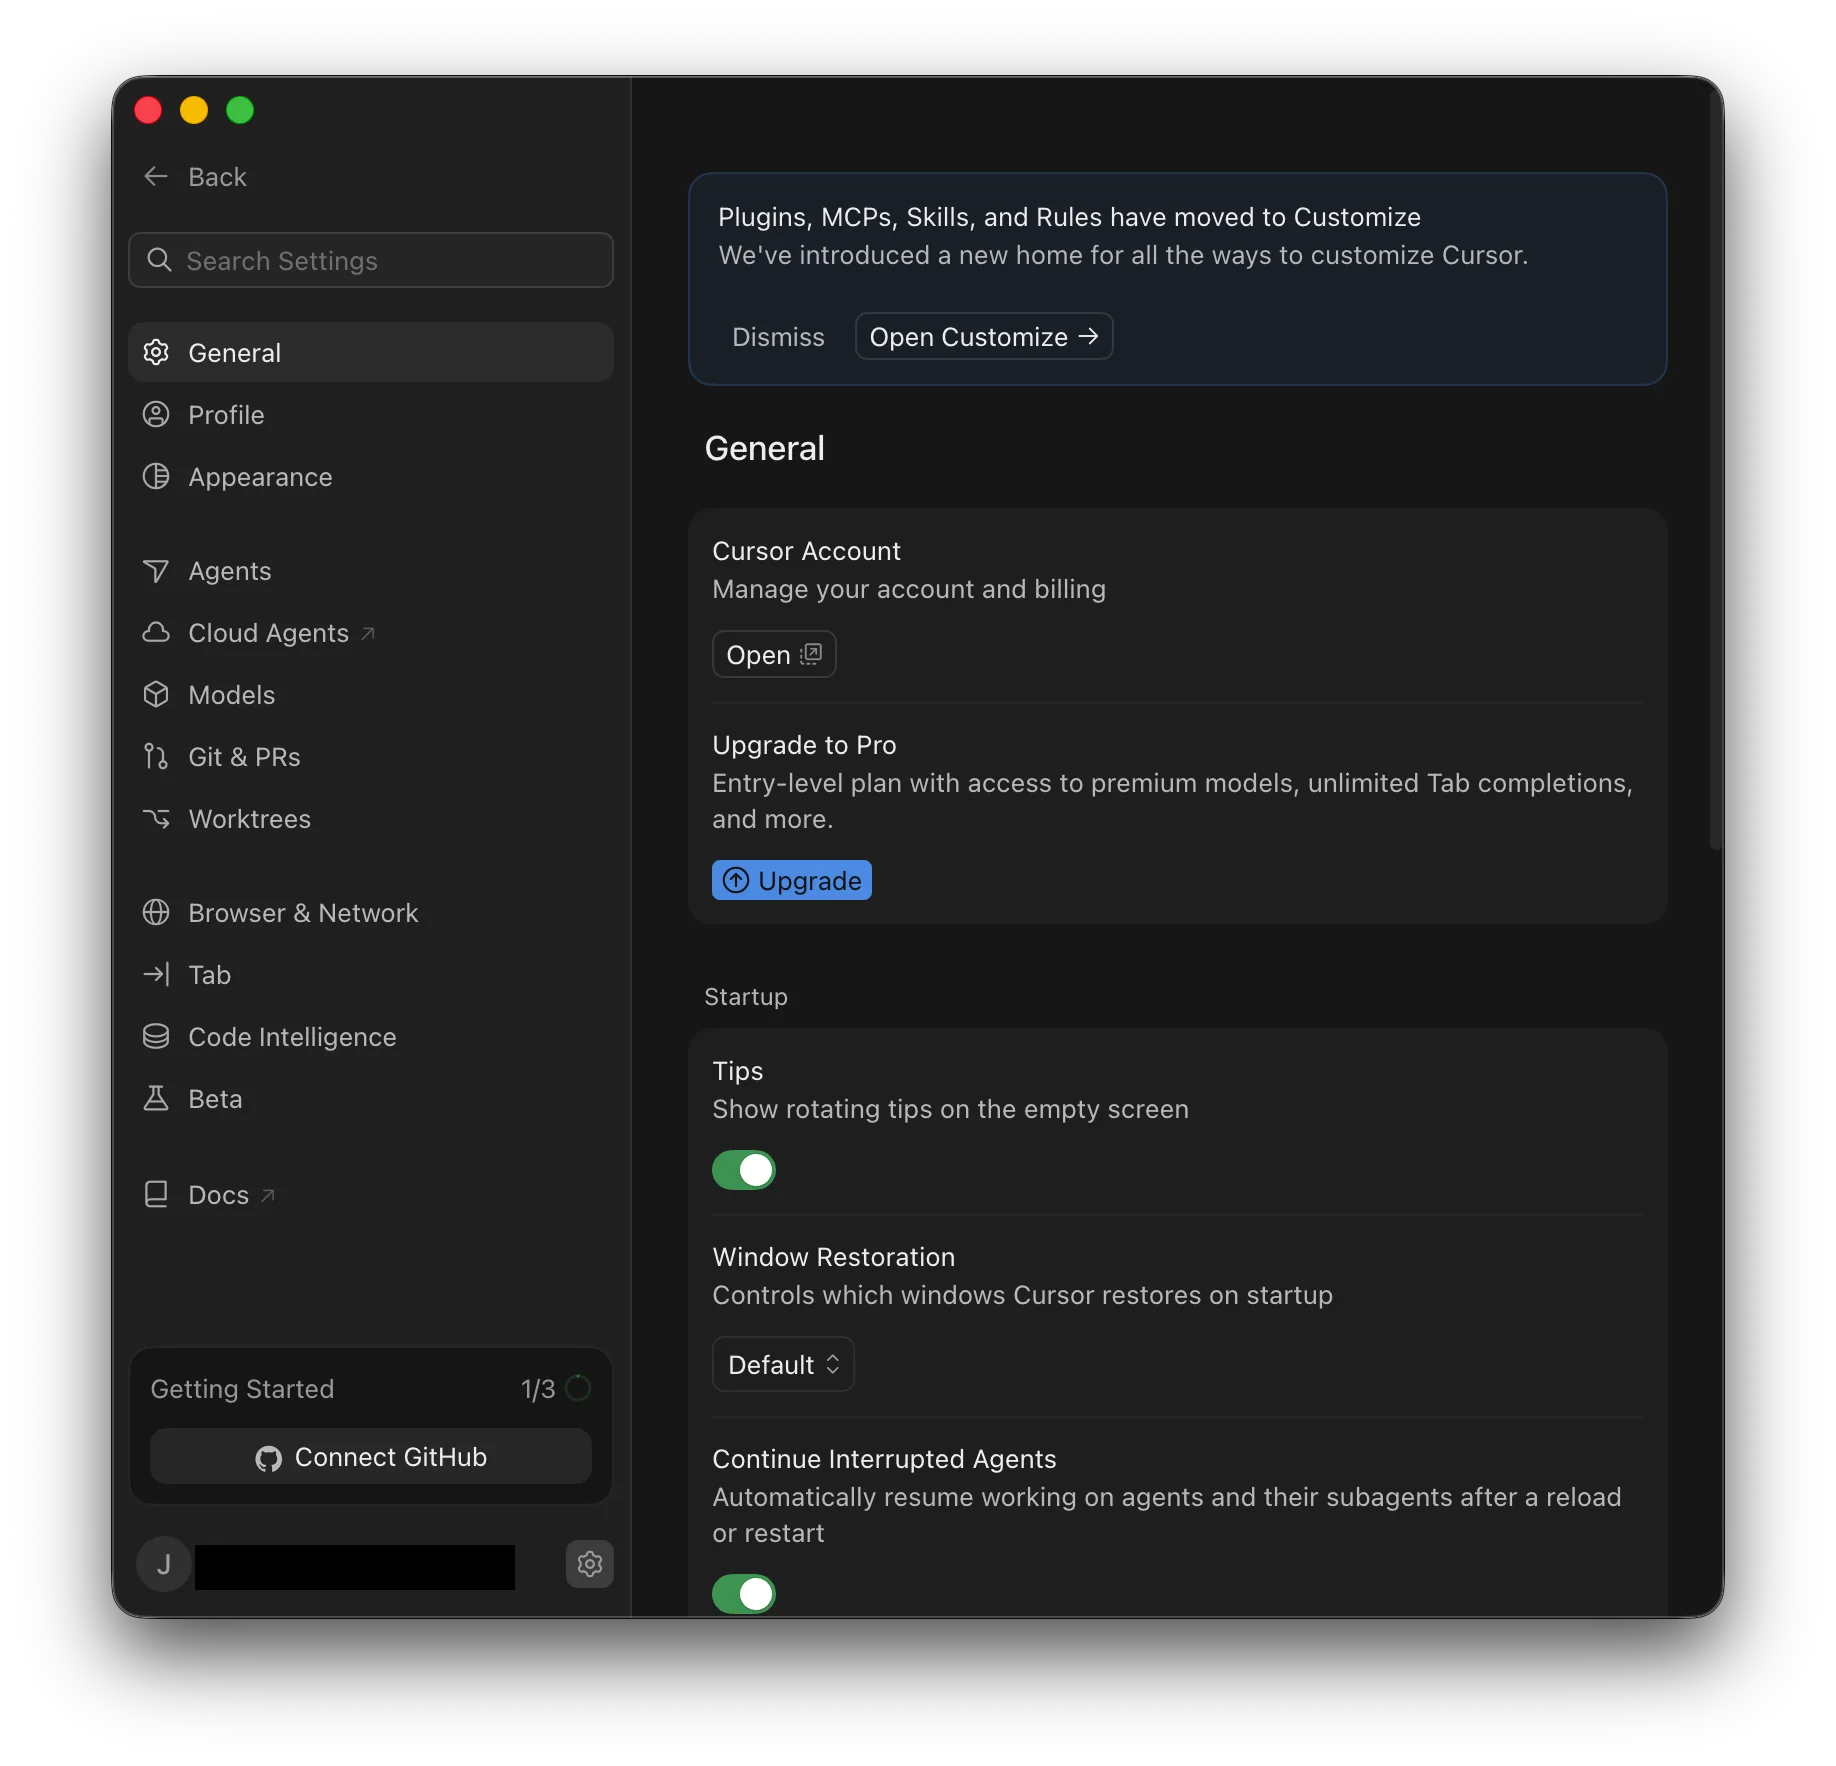Open the Beta settings section
1836x1766 pixels.
coord(371,1098)
